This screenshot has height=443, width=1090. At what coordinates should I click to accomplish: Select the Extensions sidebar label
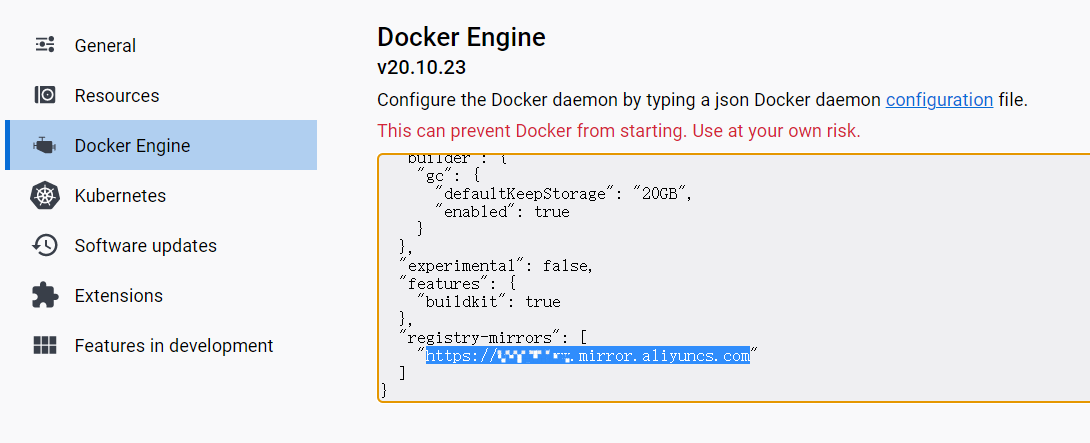pos(118,296)
